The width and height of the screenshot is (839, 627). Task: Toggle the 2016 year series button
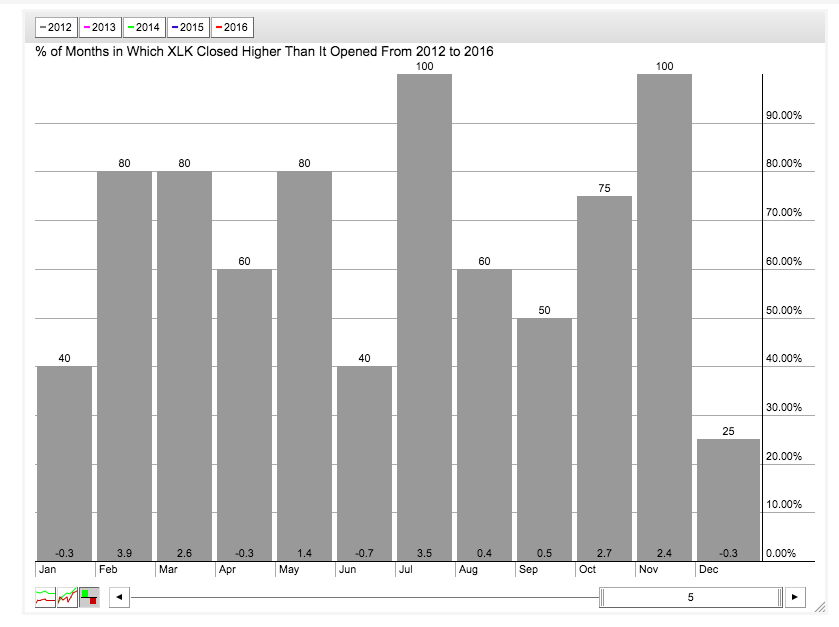coord(232,27)
